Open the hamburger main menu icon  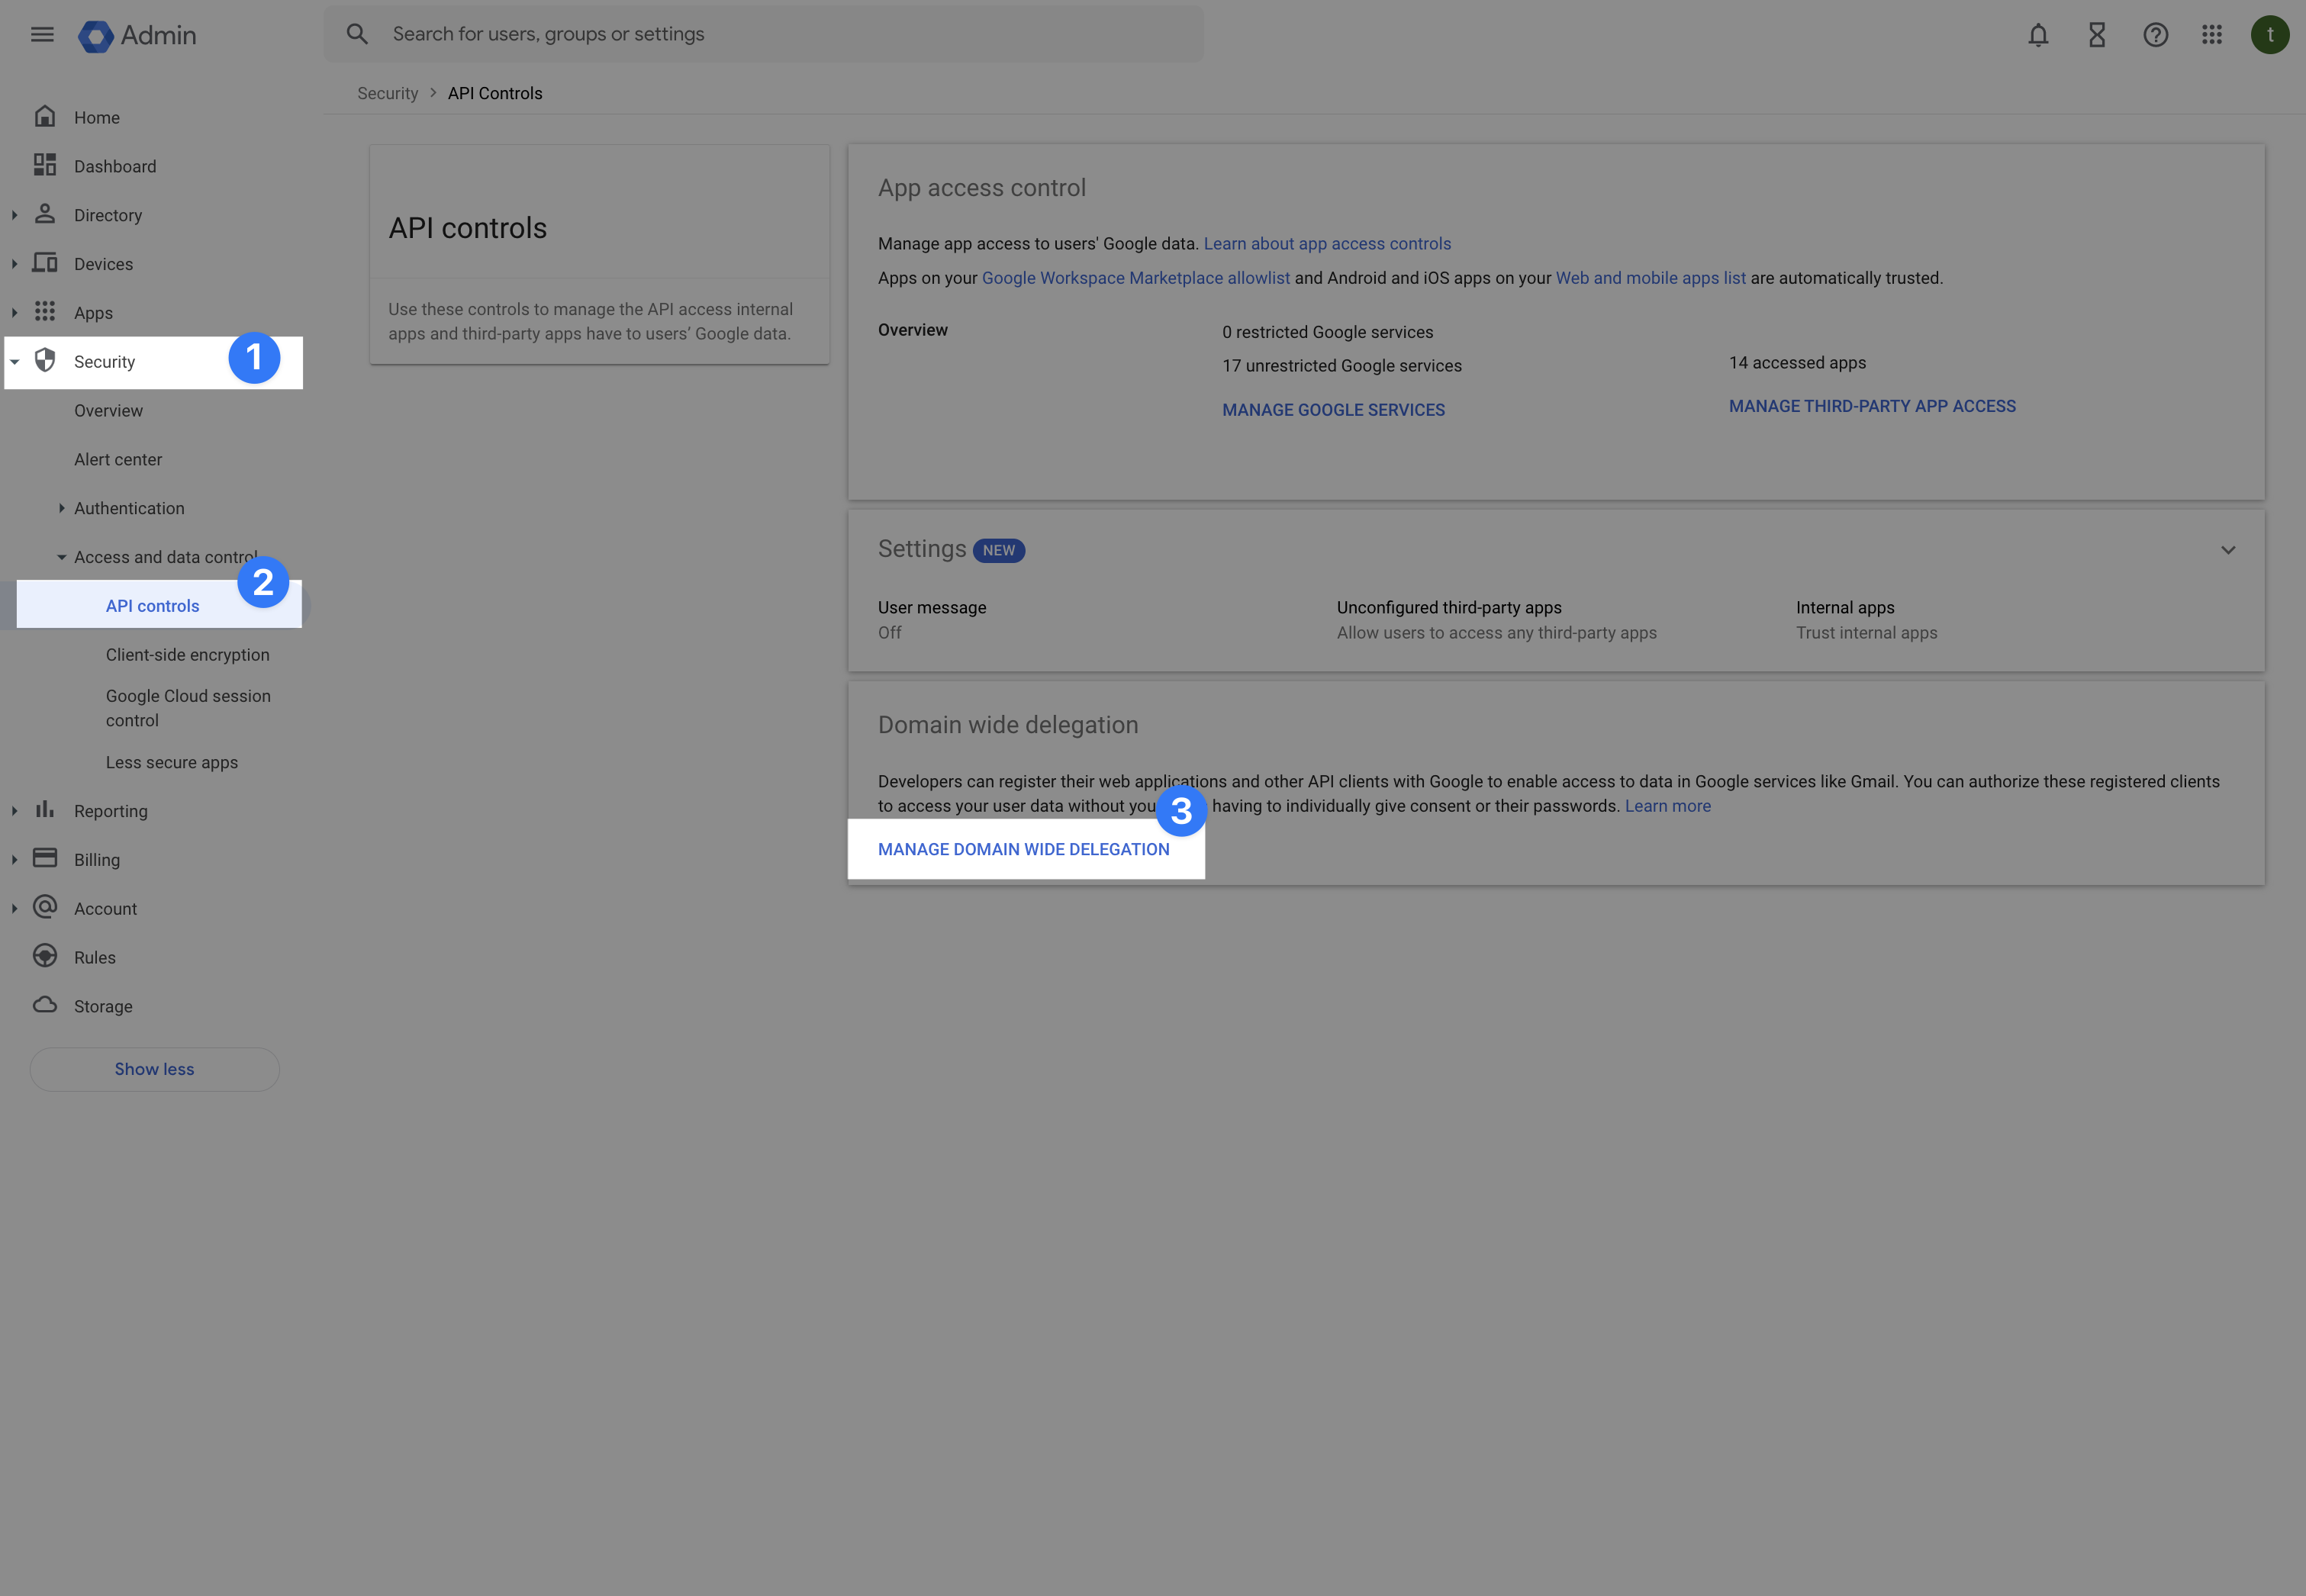[42, 35]
